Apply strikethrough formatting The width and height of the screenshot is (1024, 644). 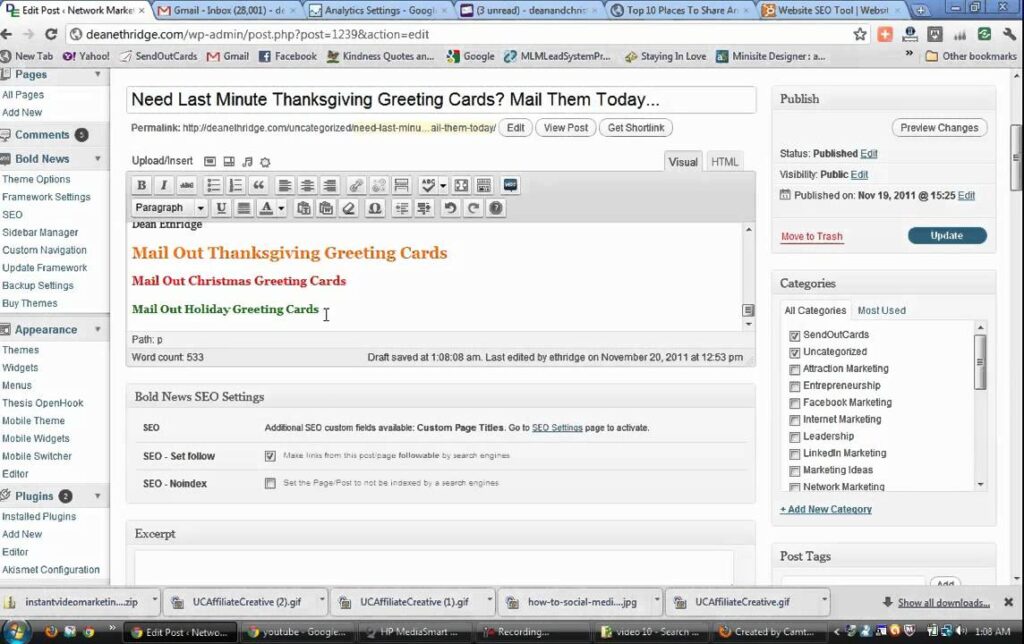(187, 185)
